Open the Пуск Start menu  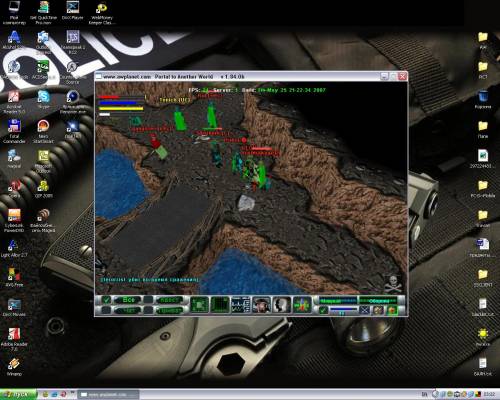(x=18, y=395)
